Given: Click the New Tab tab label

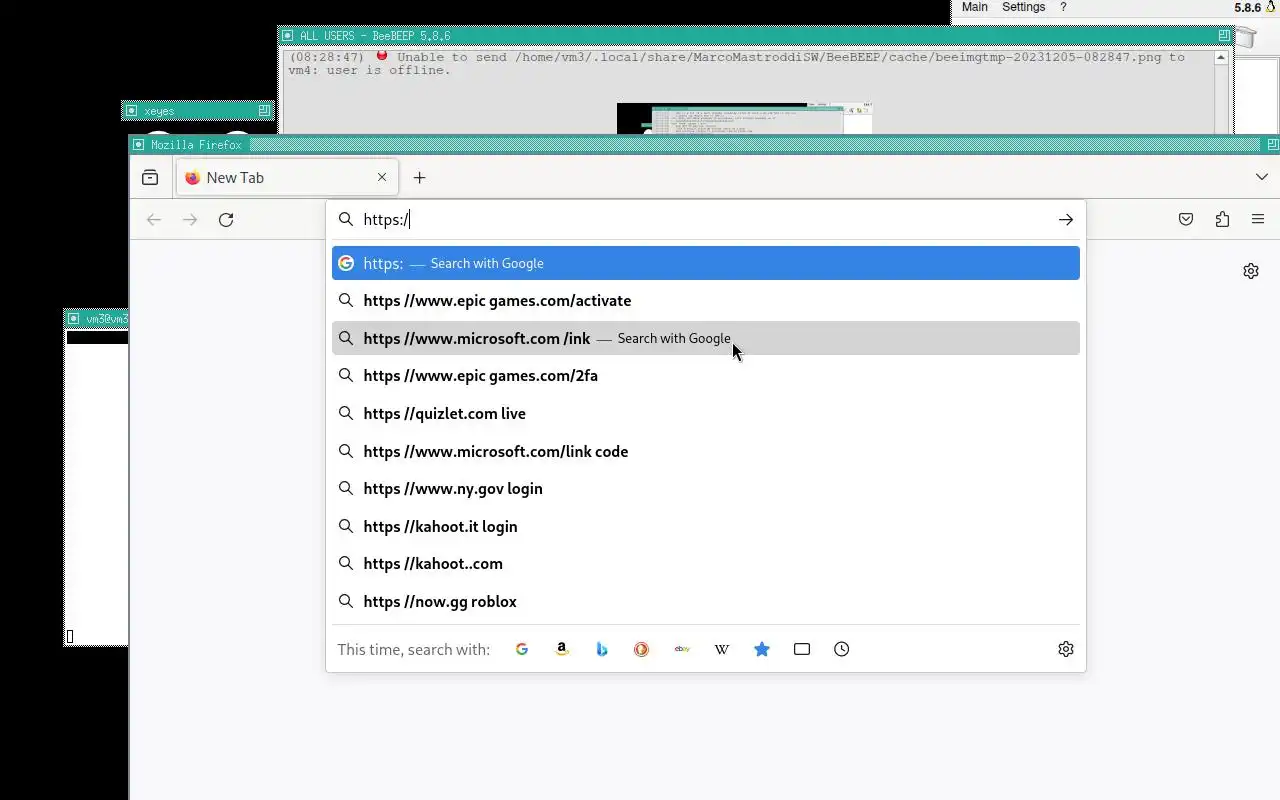Looking at the screenshot, I should click(235, 178).
